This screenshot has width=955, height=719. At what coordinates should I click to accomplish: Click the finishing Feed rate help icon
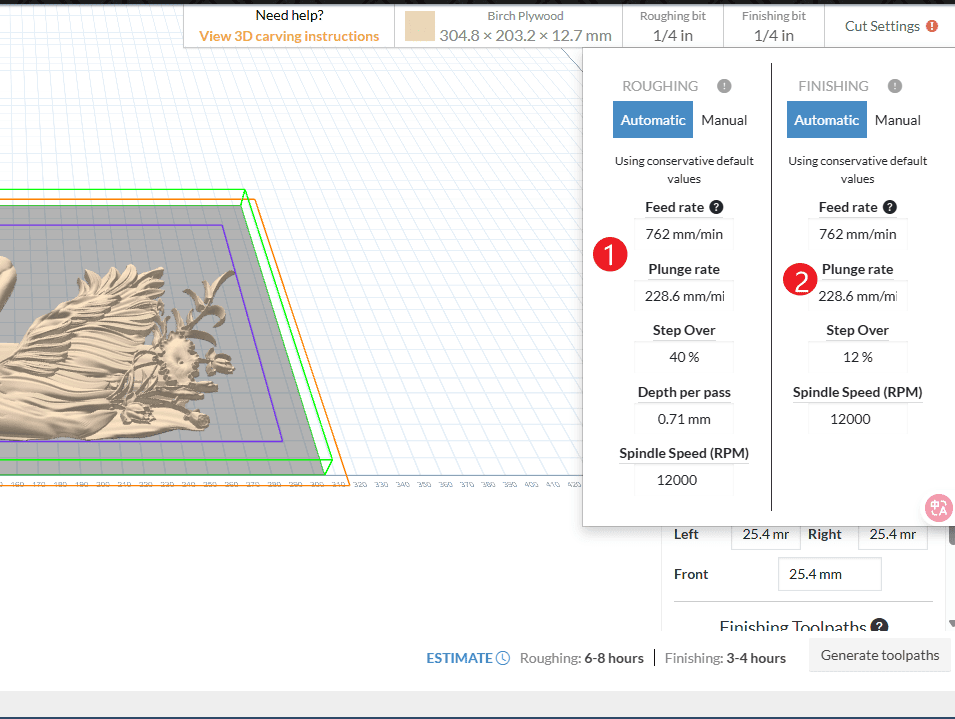889,208
